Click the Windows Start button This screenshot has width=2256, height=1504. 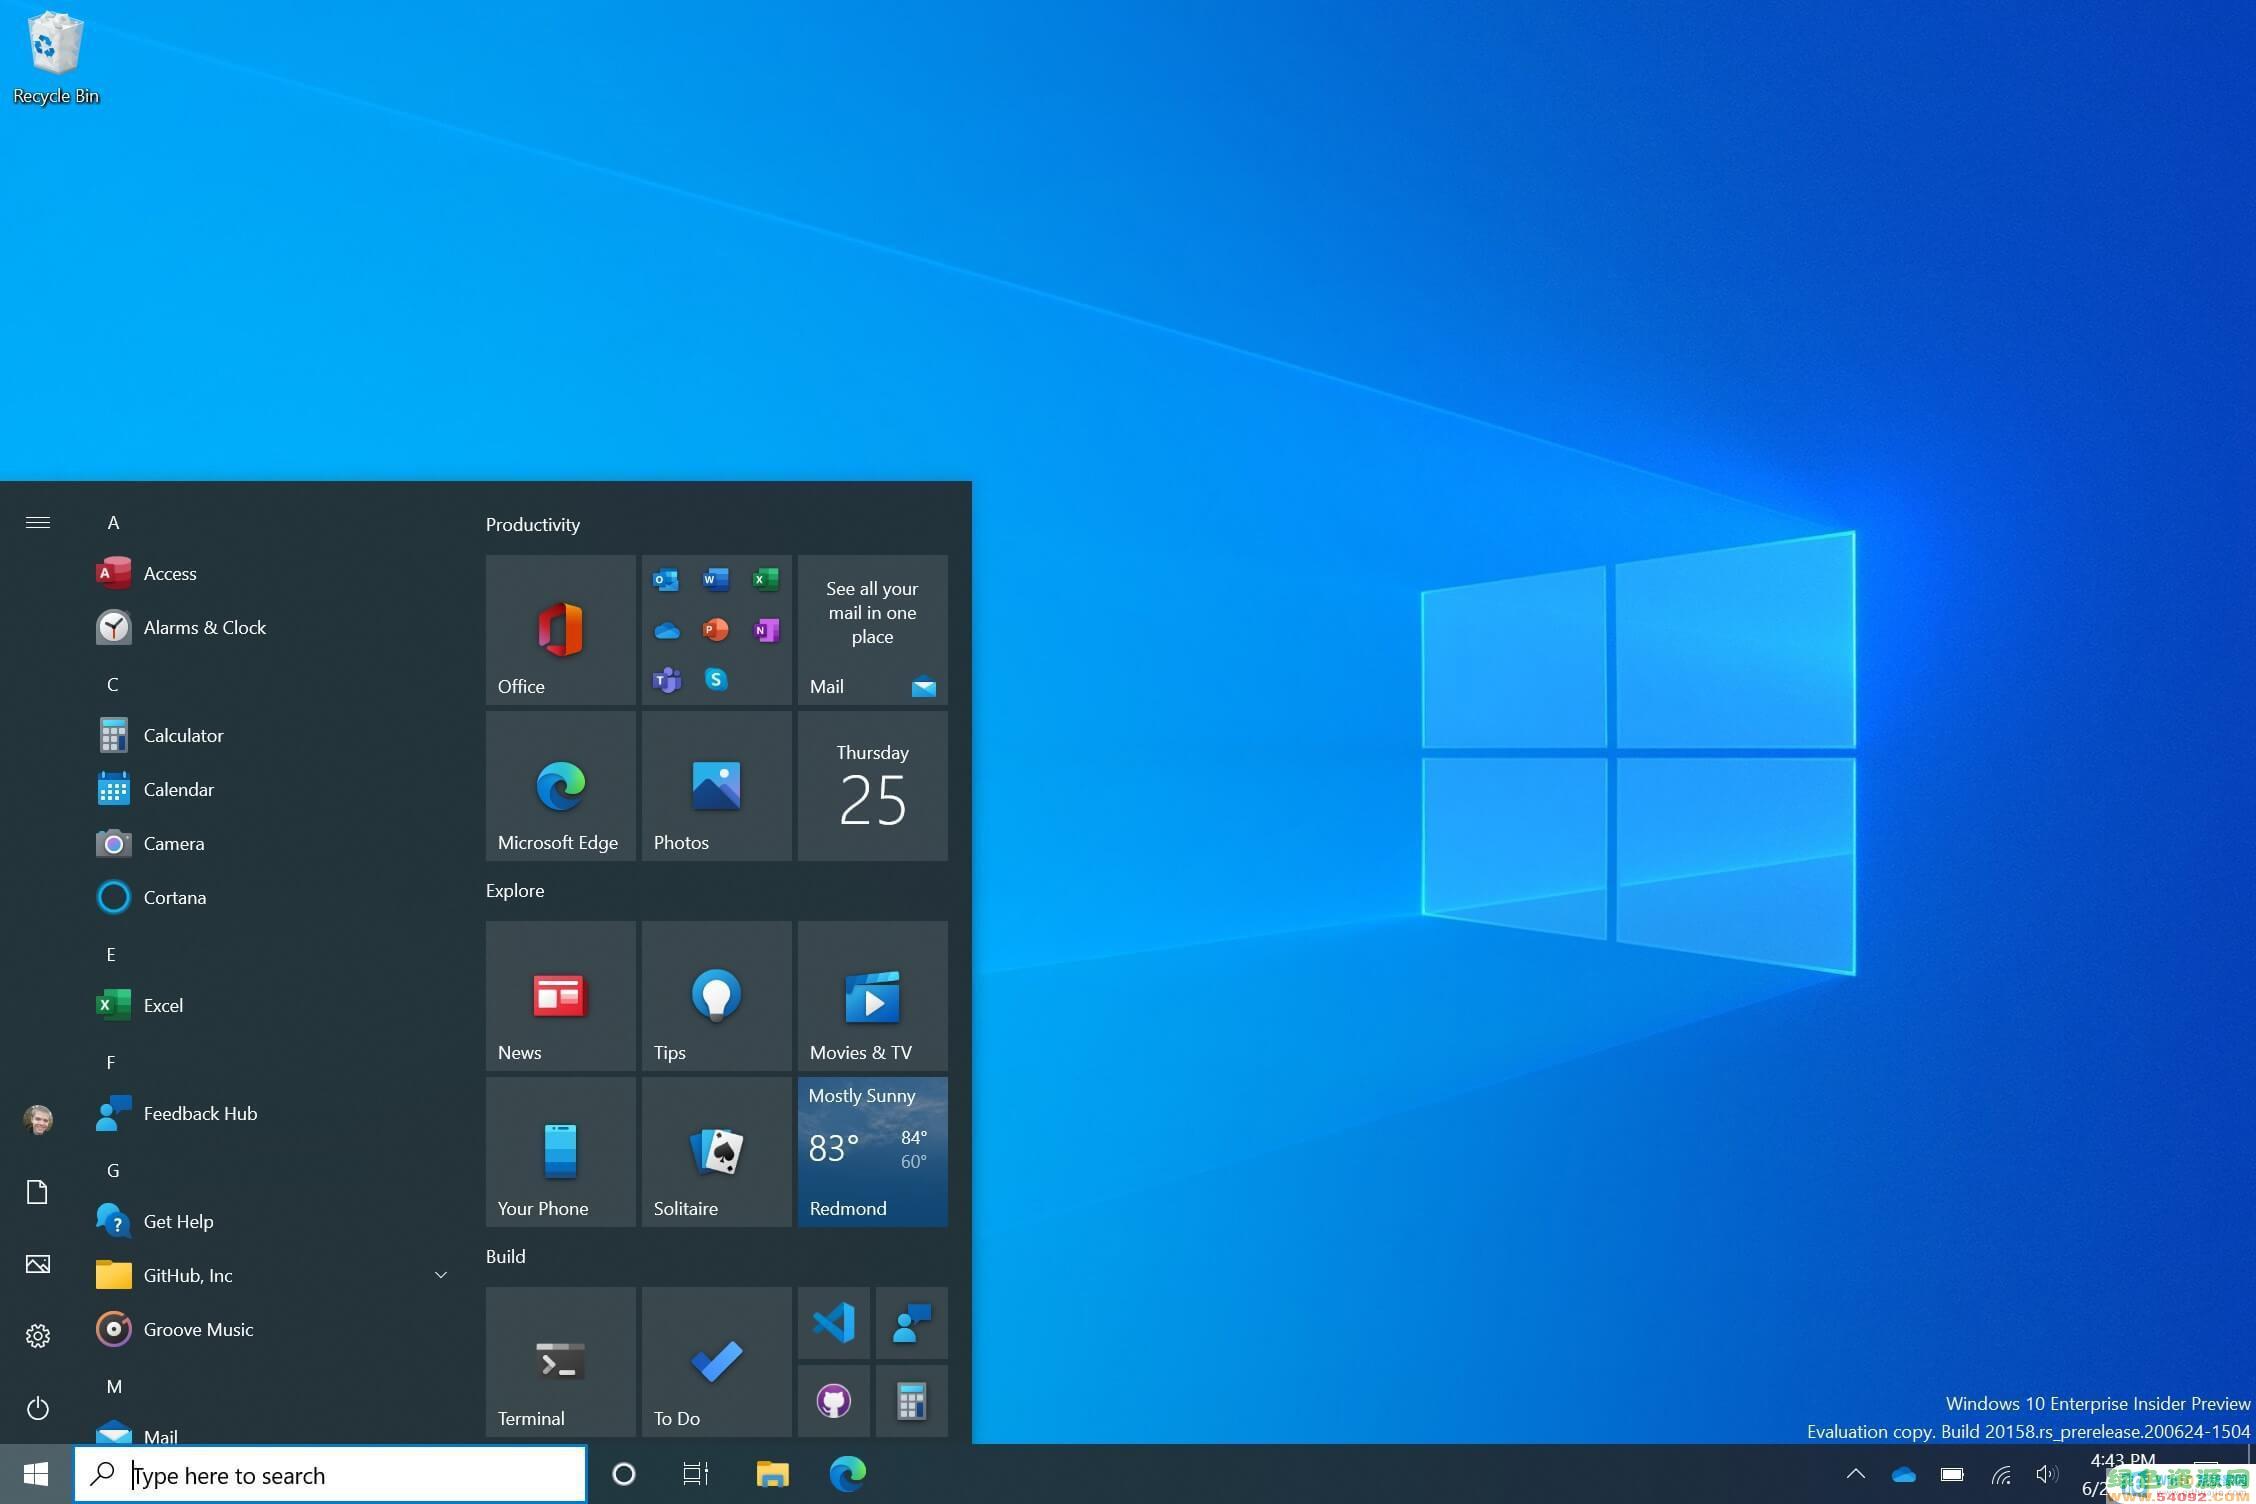36,1474
